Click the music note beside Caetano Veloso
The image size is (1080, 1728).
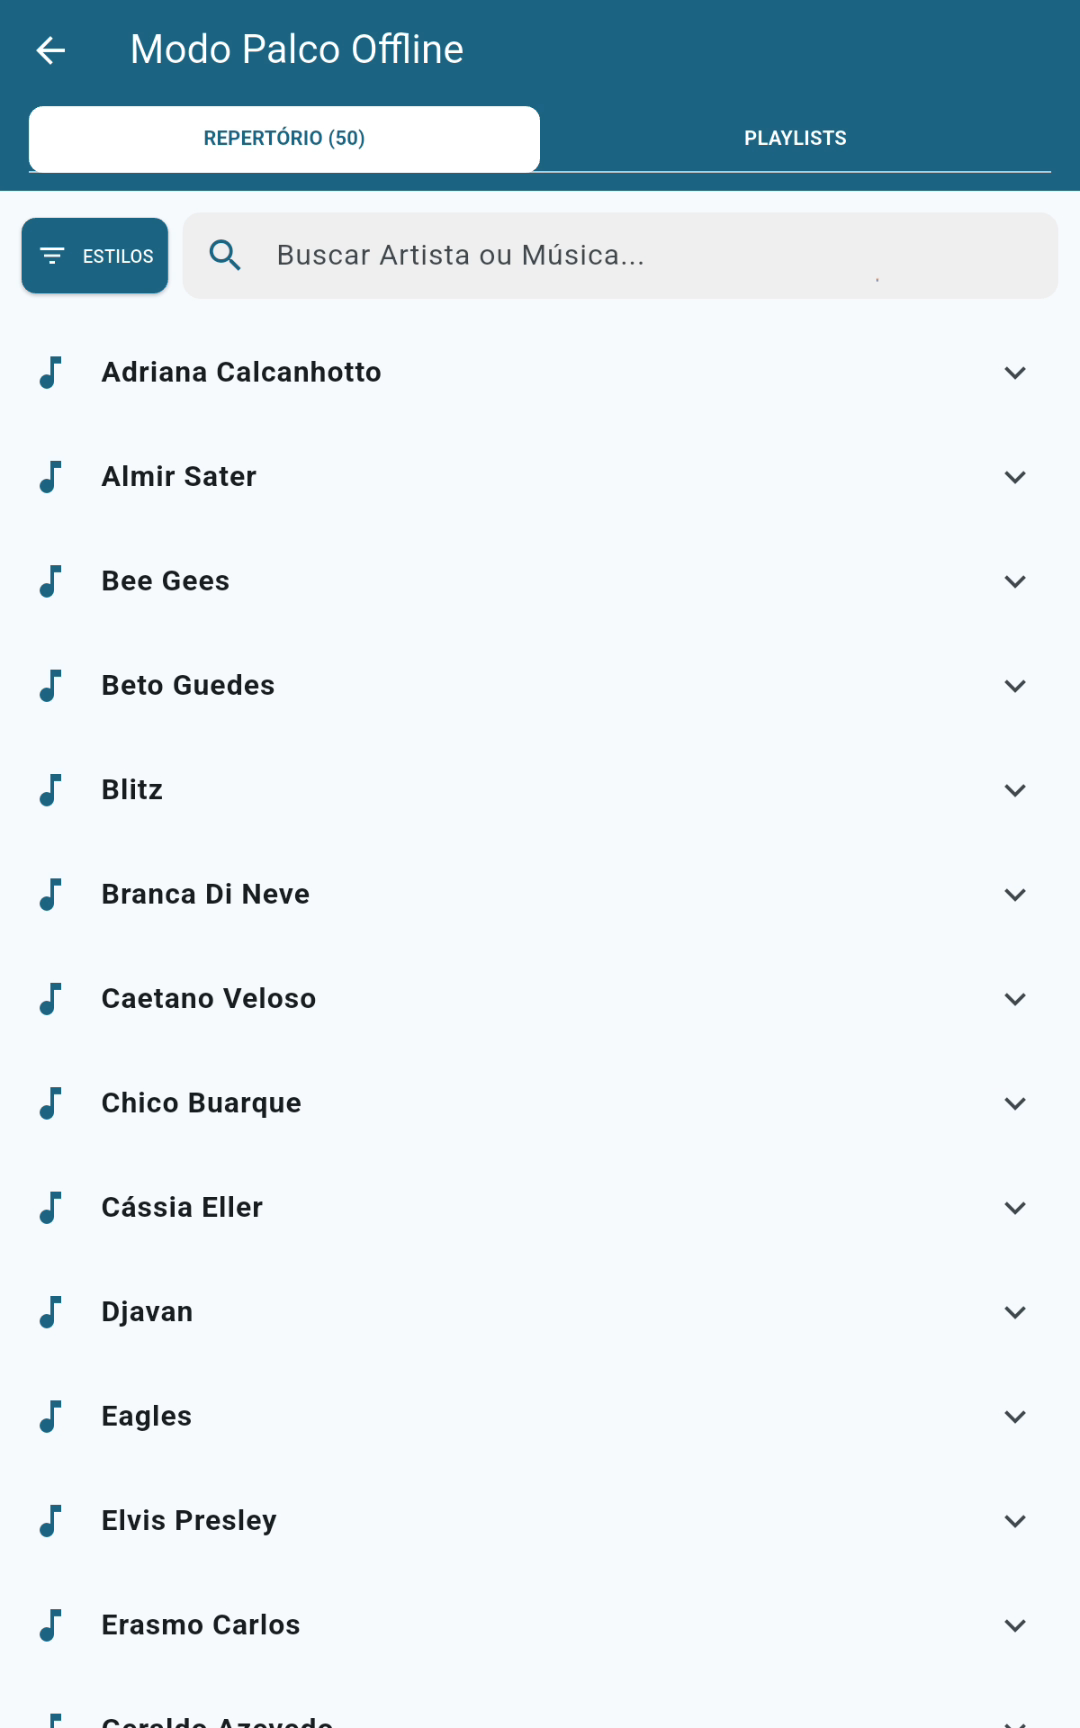pos(50,999)
